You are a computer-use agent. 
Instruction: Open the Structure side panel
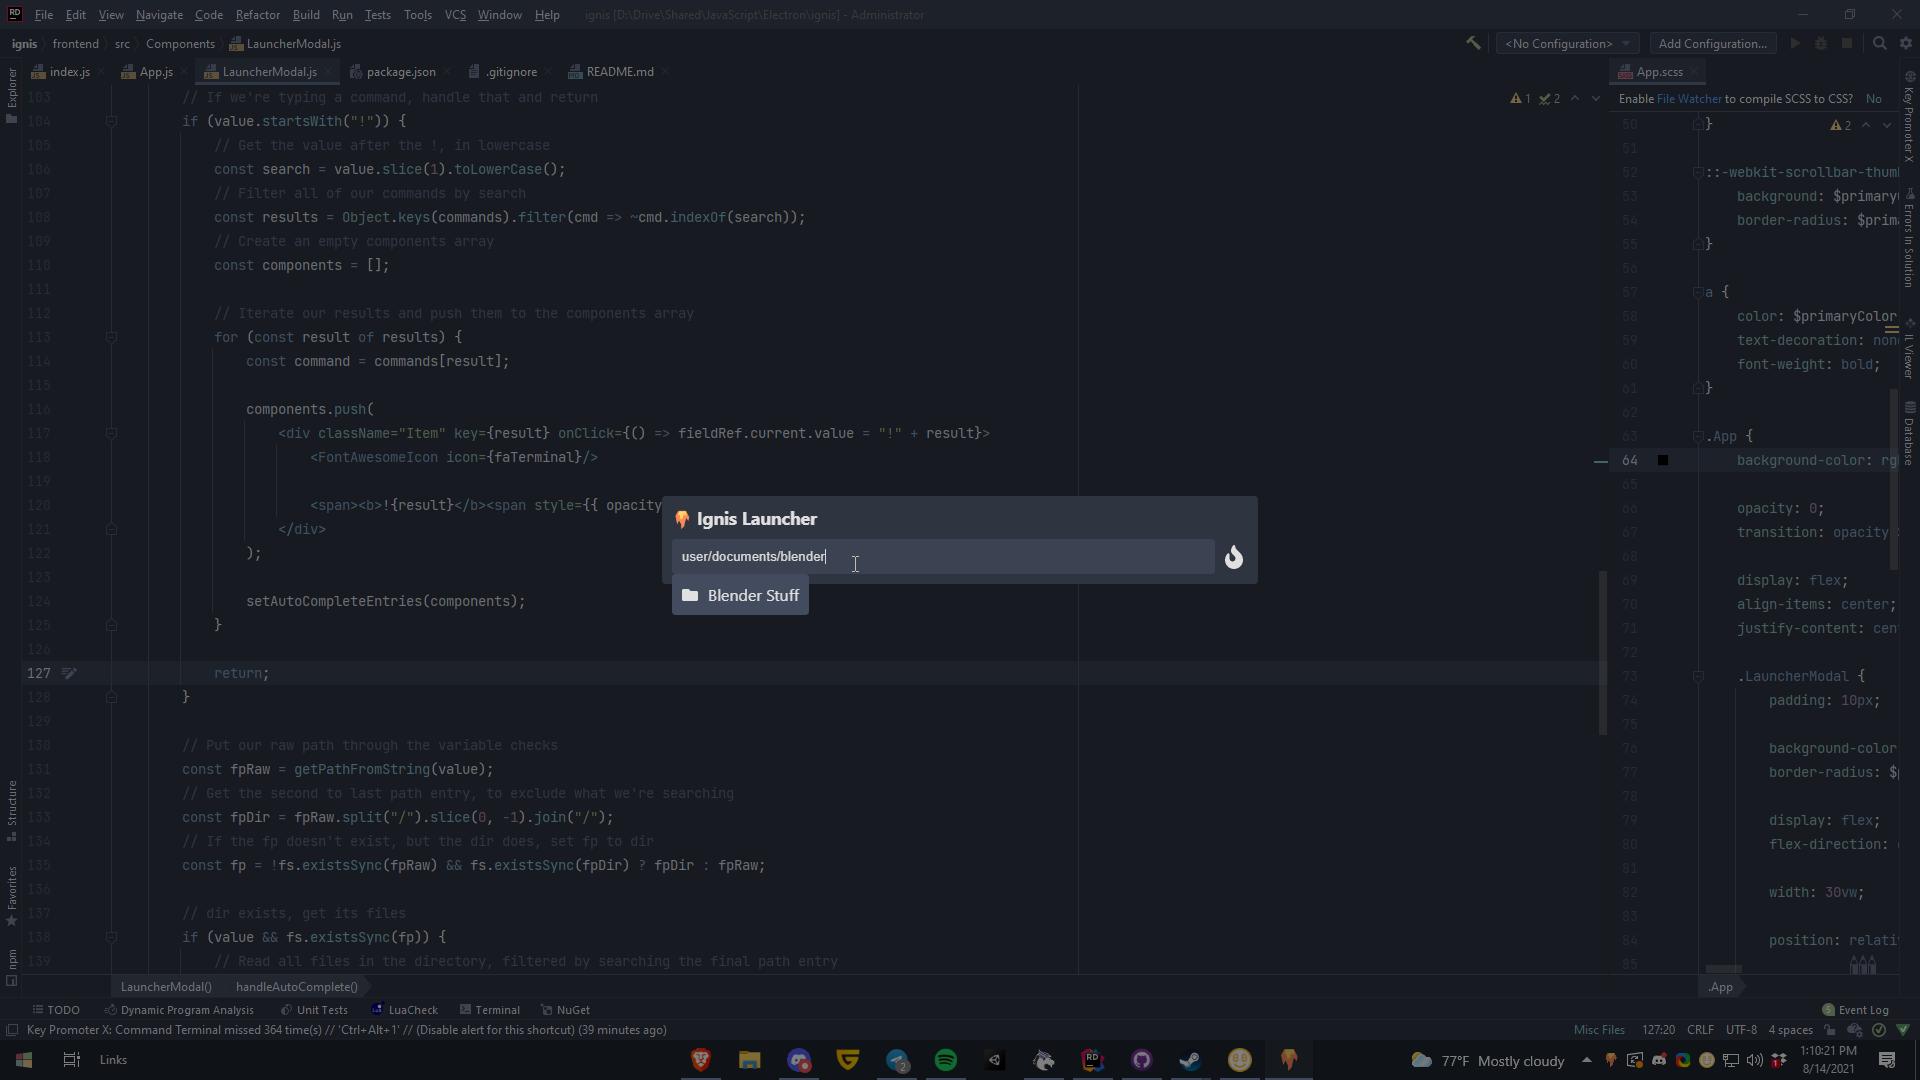coord(12,810)
